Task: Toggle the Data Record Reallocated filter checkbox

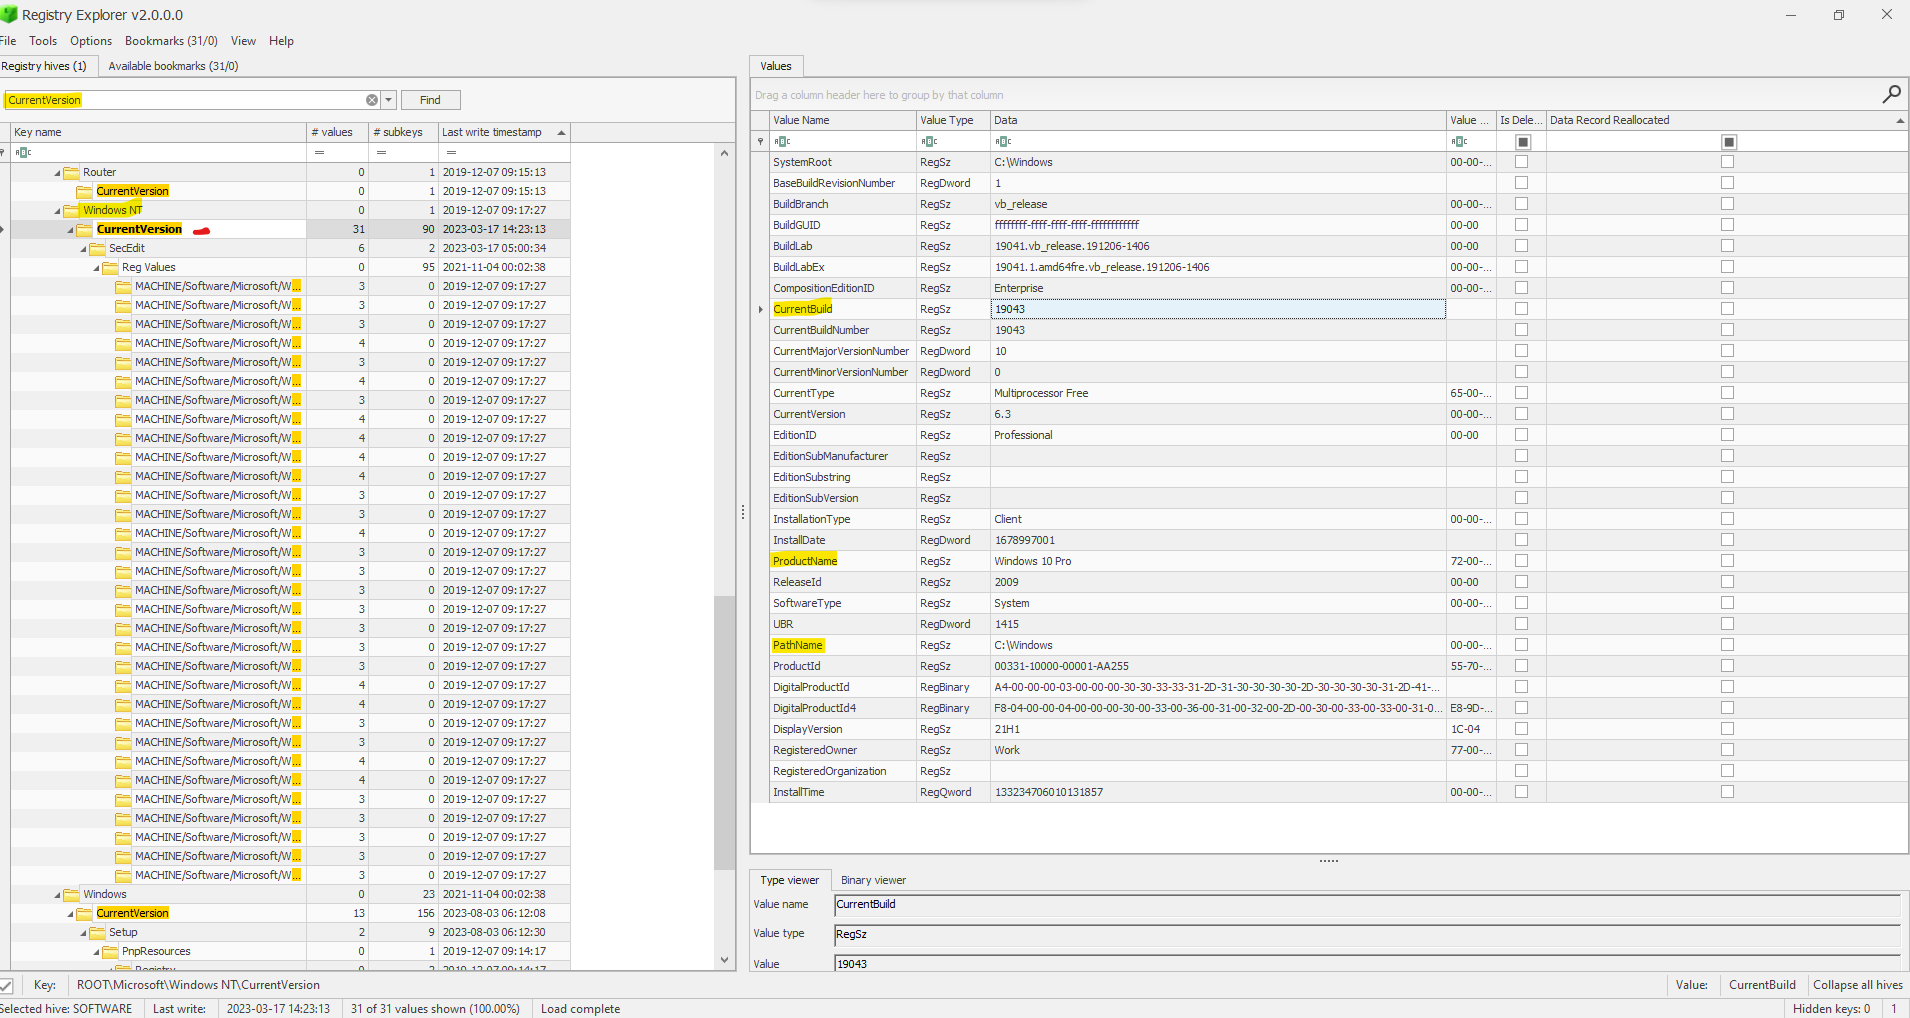Action: tap(1729, 142)
